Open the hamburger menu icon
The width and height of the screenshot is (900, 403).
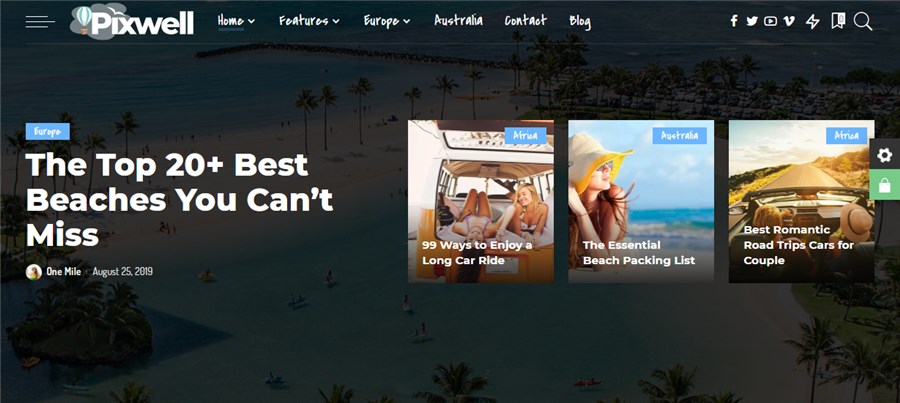[40, 22]
